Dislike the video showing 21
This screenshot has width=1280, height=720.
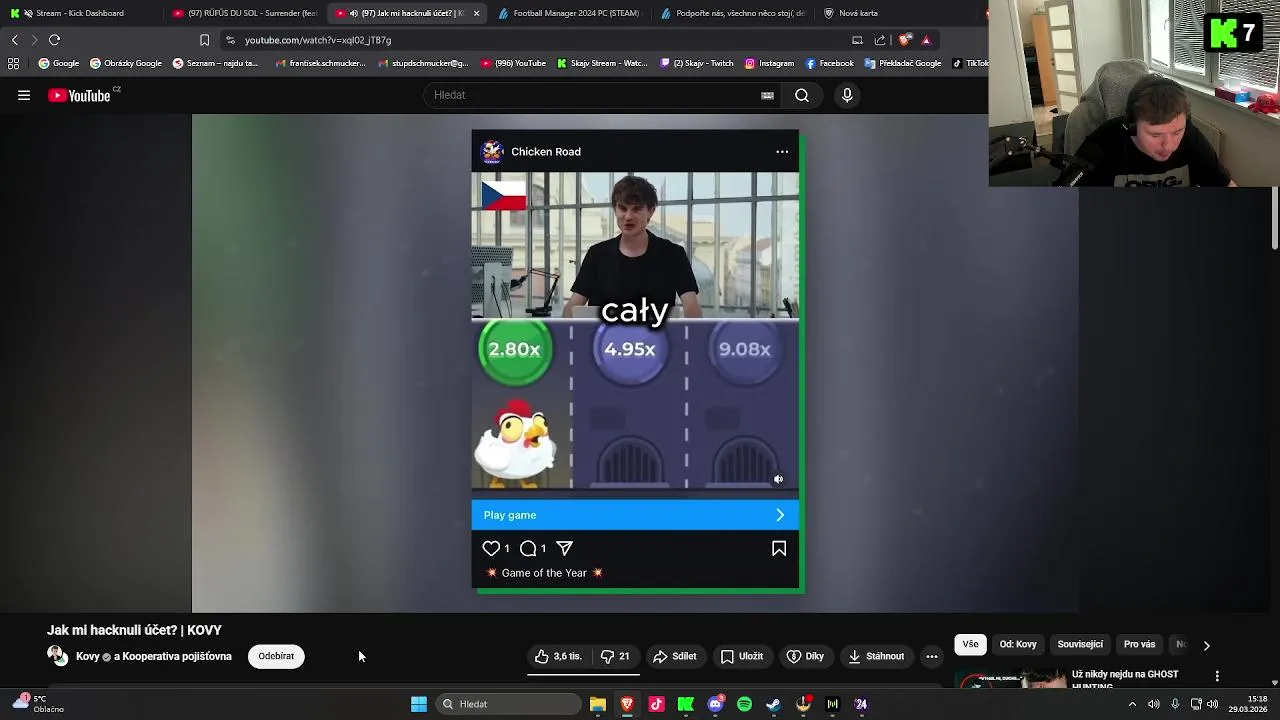tap(614, 657)
